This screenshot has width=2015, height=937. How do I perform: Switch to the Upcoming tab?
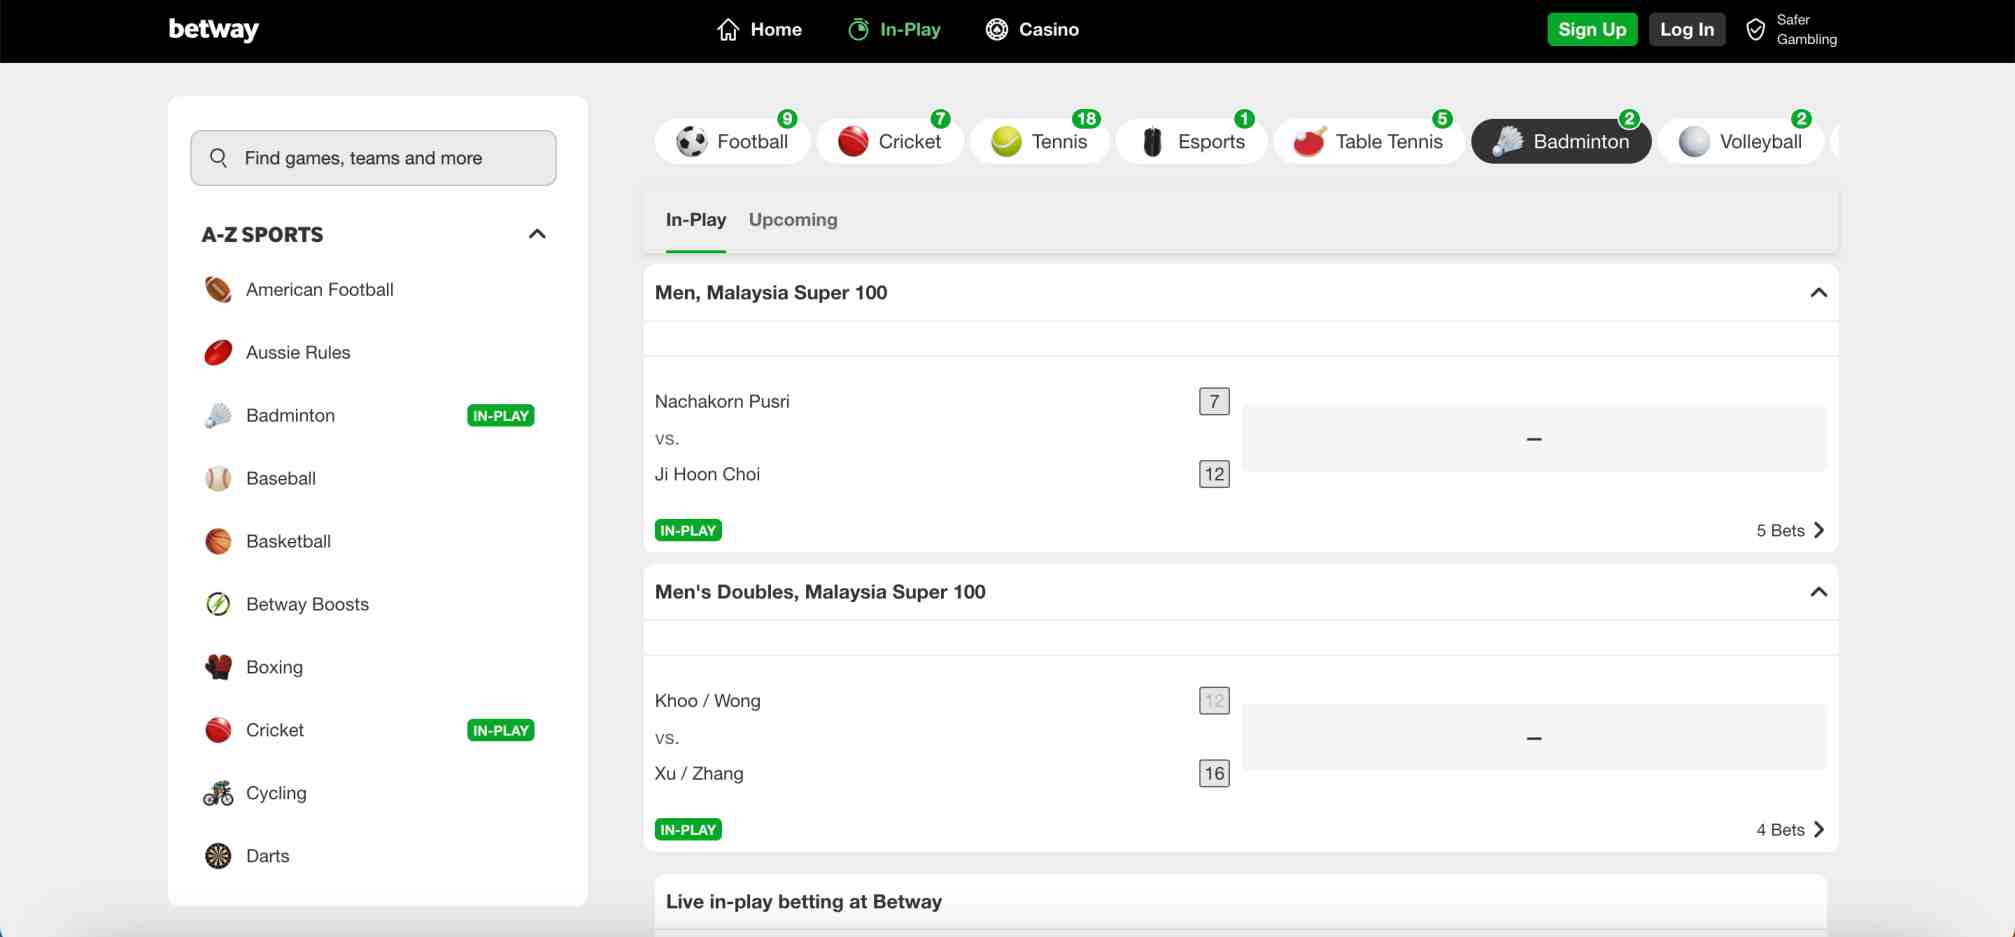[x=793, y=220]
